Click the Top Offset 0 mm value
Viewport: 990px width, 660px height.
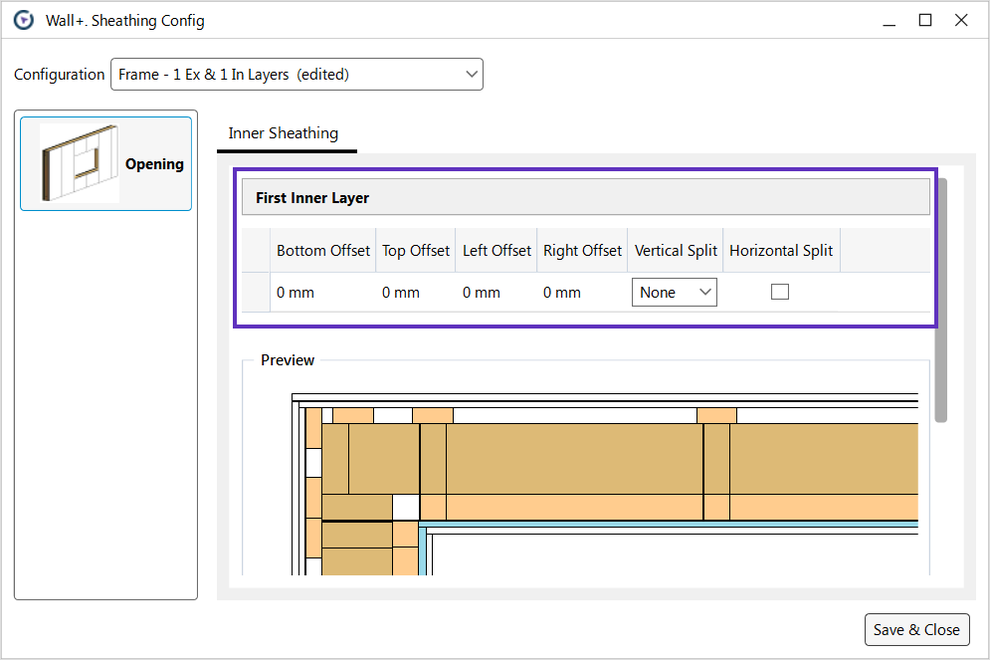click(x=401, y=293)
